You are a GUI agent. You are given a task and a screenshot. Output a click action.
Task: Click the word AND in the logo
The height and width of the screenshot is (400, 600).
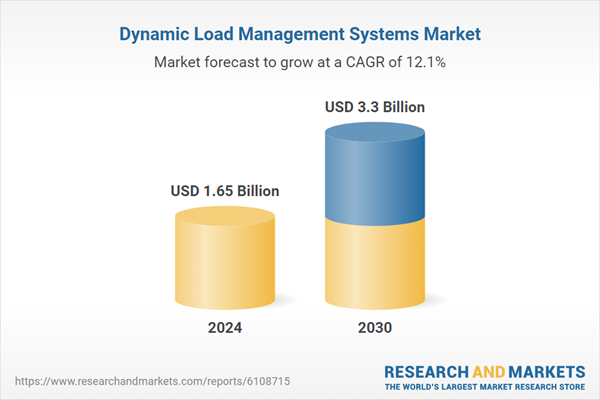[486, 370]
